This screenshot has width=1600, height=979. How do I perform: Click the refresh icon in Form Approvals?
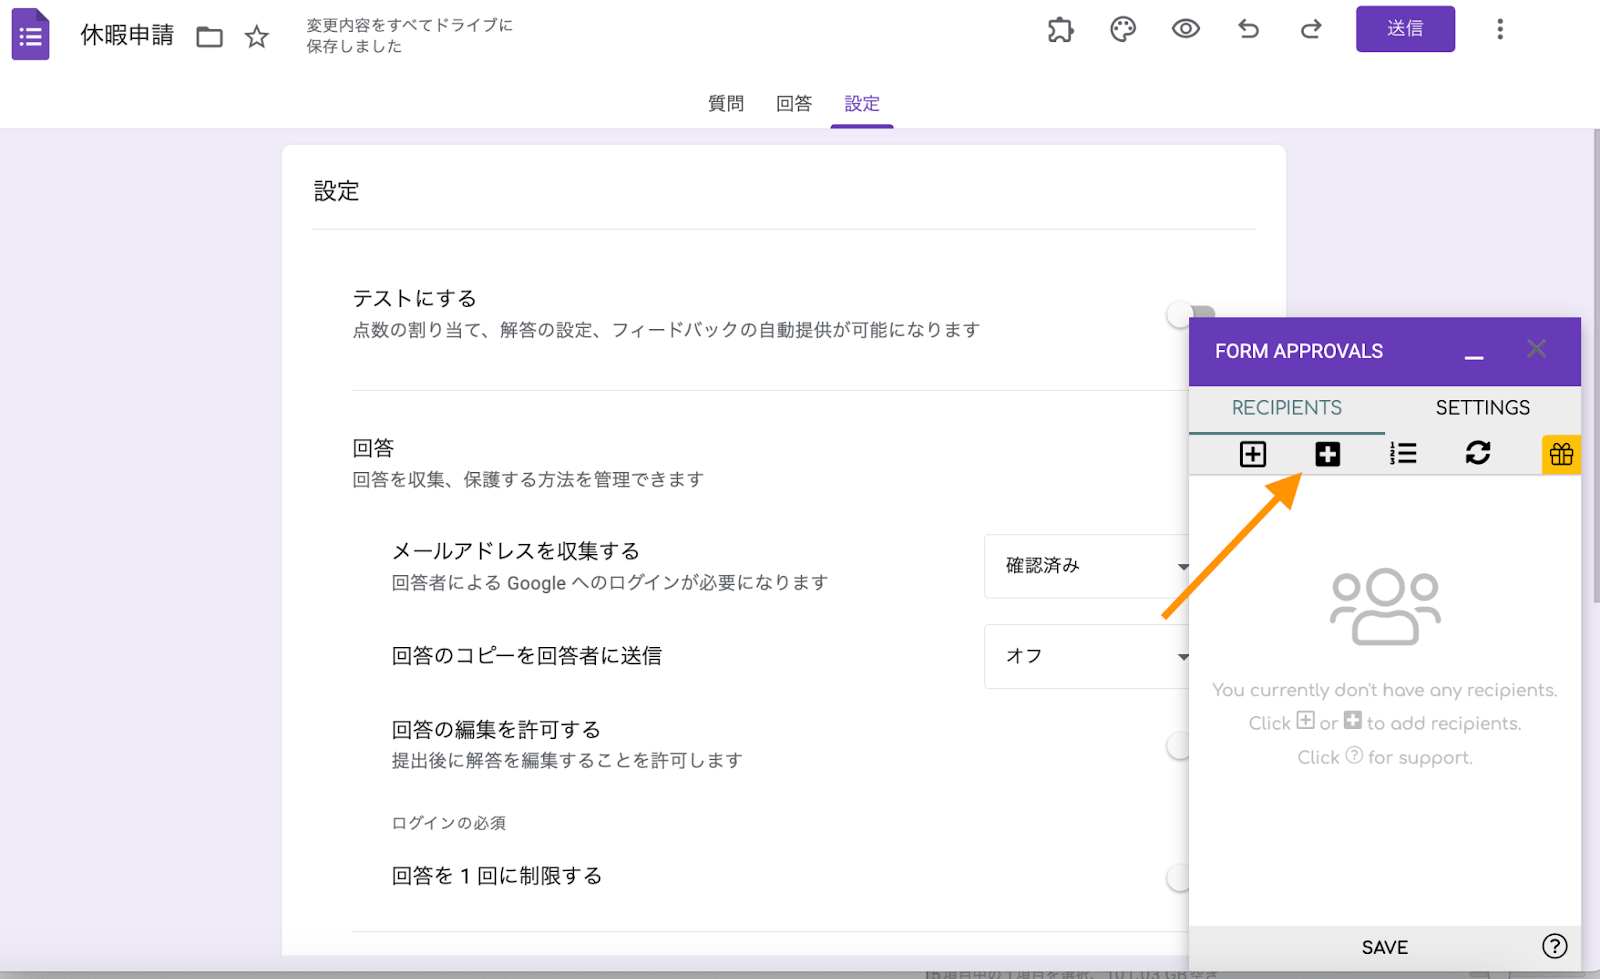(1477, 453)
